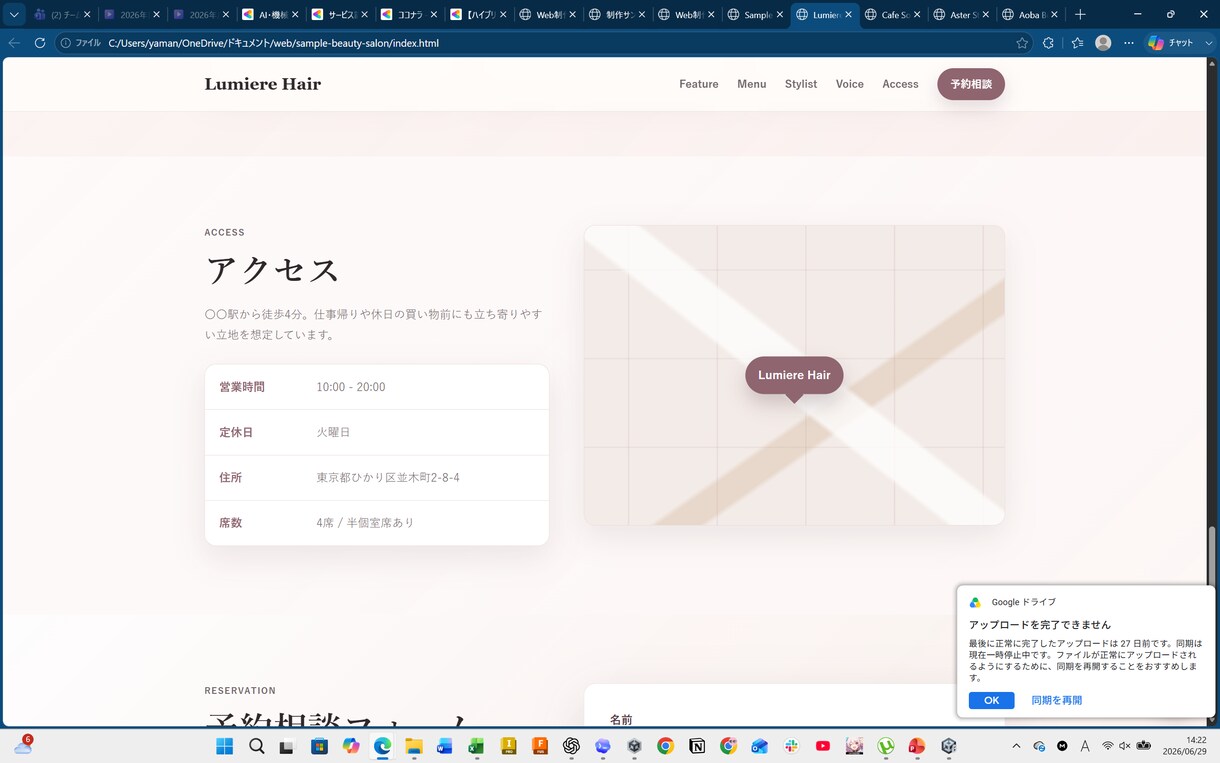Open the browser profile avatar
Viewport: 1220px width, 763px height.
pos(1103,43)
